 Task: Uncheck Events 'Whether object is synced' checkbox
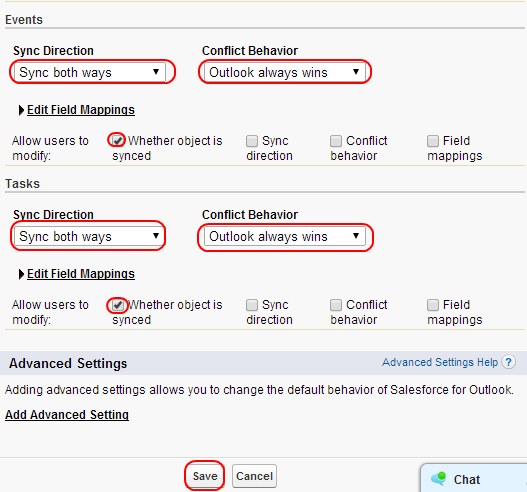tap(118, 140)
